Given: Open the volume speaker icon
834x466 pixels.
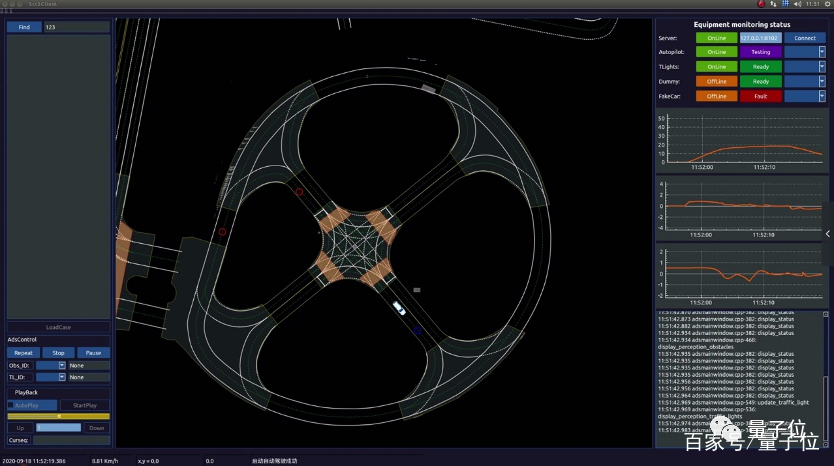Looking at the screenshot, I should [x=797, y=4].
